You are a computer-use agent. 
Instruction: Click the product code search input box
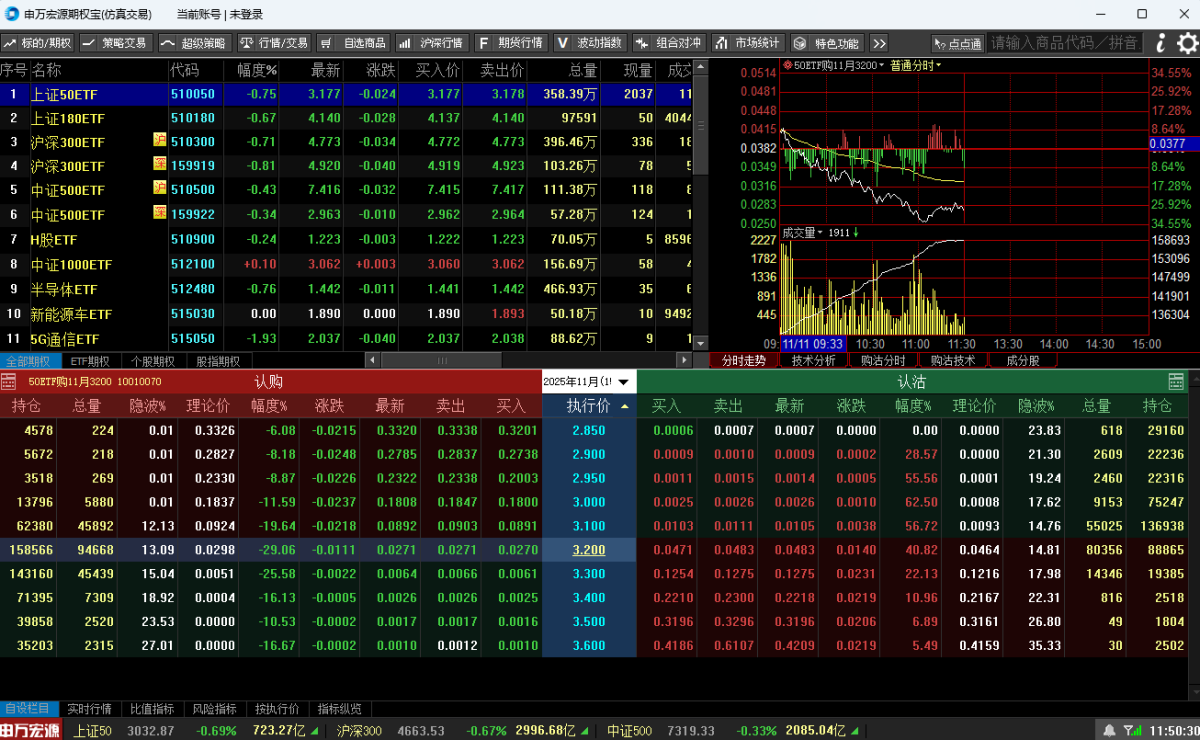point(1064,43)
